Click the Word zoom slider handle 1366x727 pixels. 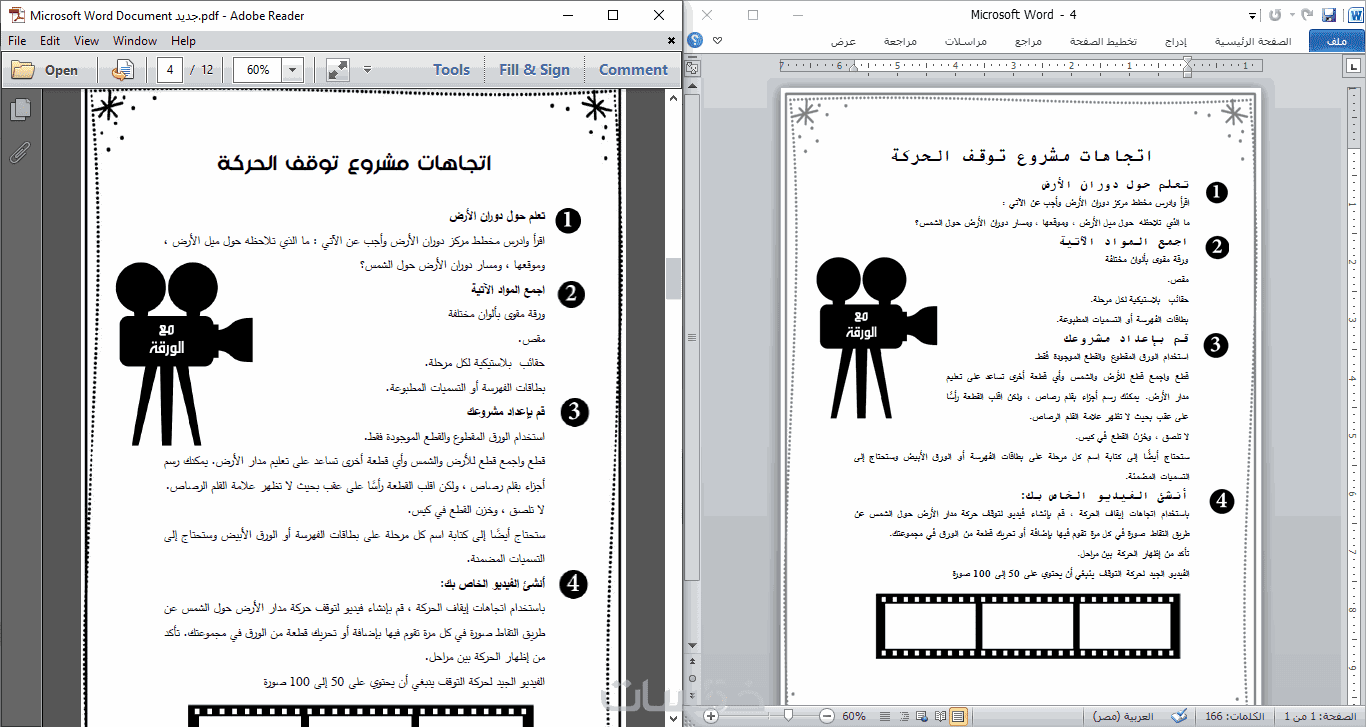[x=789, y=716]
